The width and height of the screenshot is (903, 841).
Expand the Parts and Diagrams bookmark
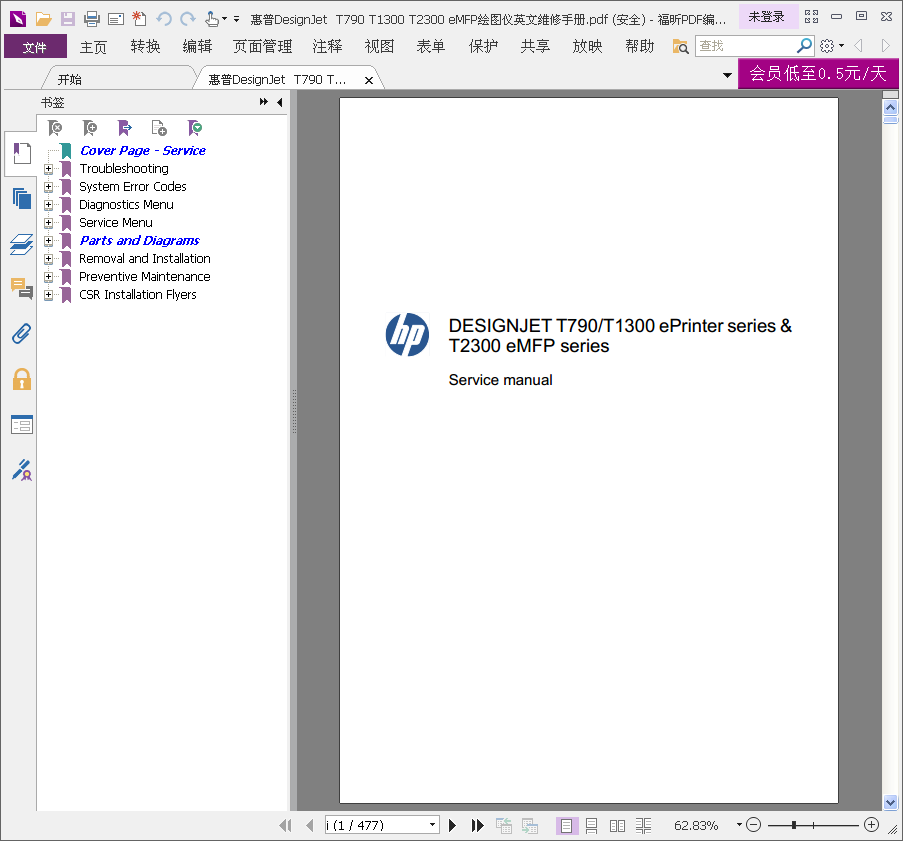(x=48, y=241)
